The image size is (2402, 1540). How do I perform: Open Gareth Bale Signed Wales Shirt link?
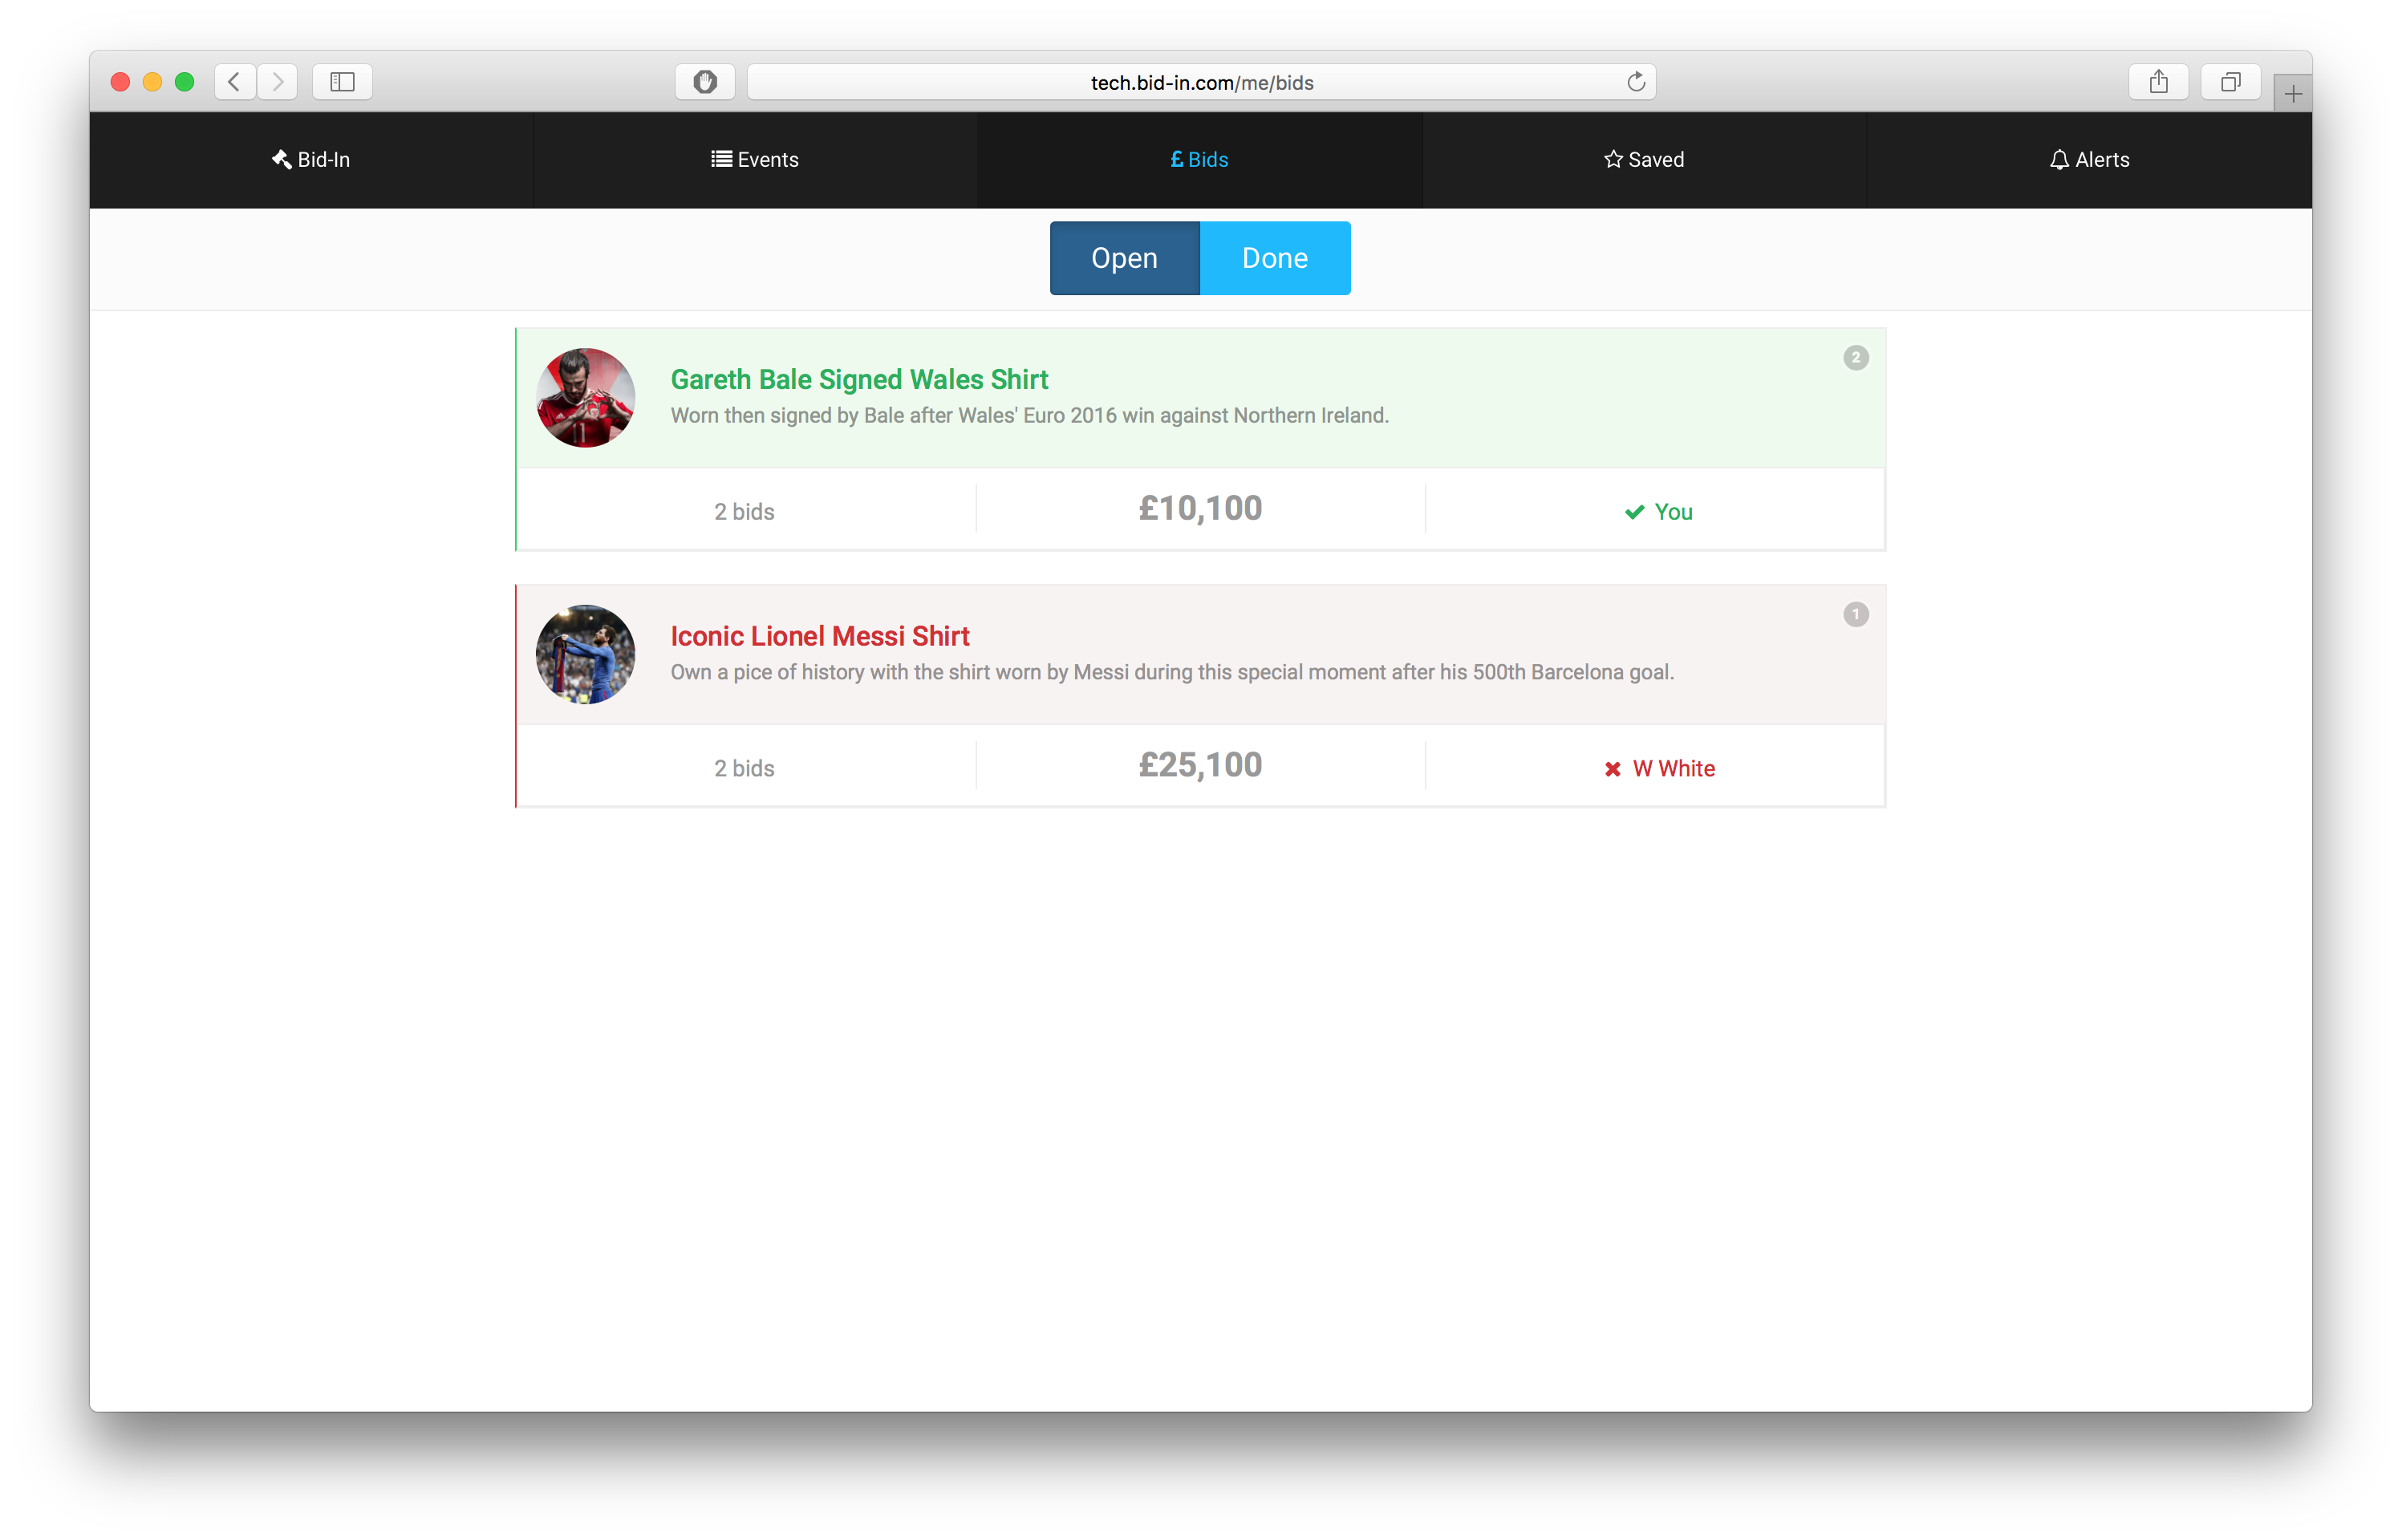click(859, 380)
